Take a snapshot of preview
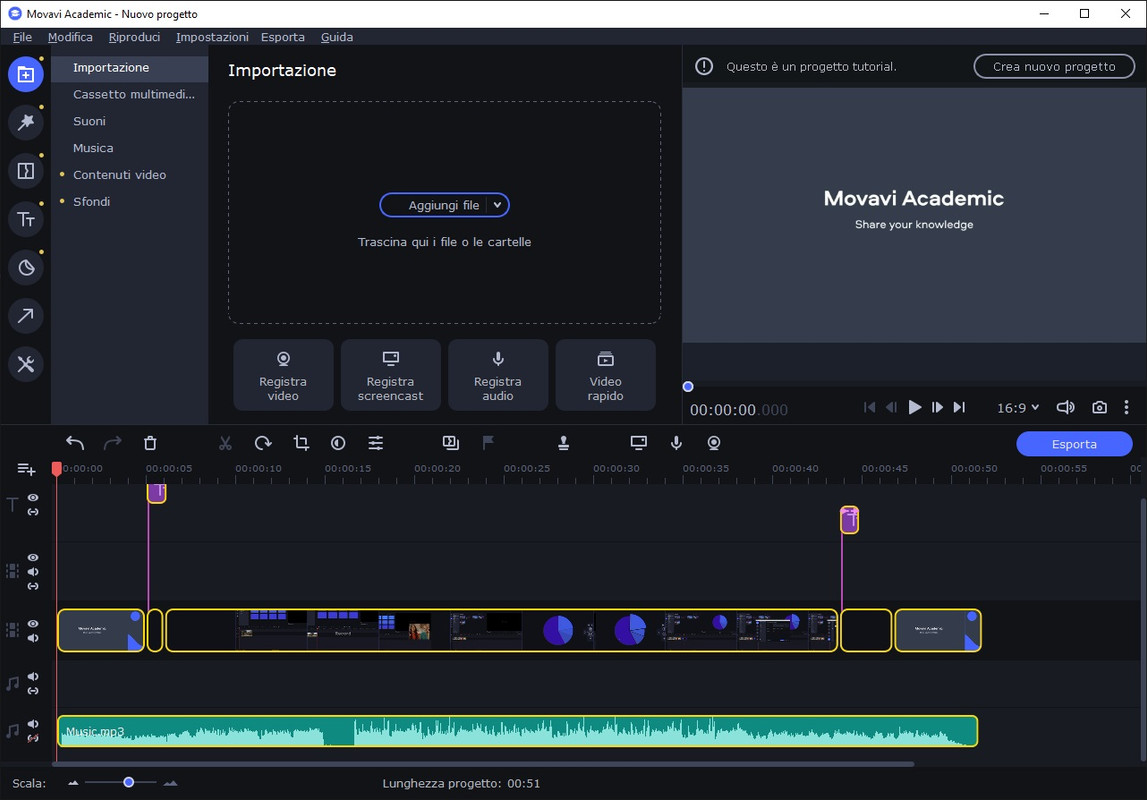The height and width of the screenshot is (800, 1147). click(1099, 407)
